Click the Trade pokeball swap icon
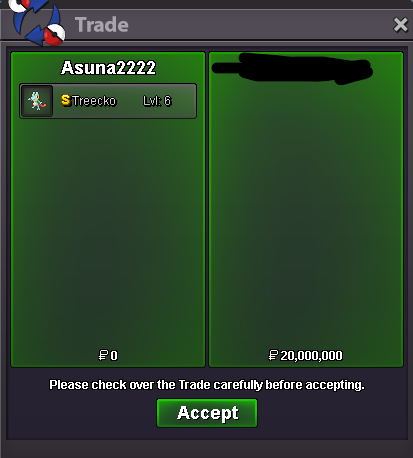413x458 pixels. tap(37, 22)
